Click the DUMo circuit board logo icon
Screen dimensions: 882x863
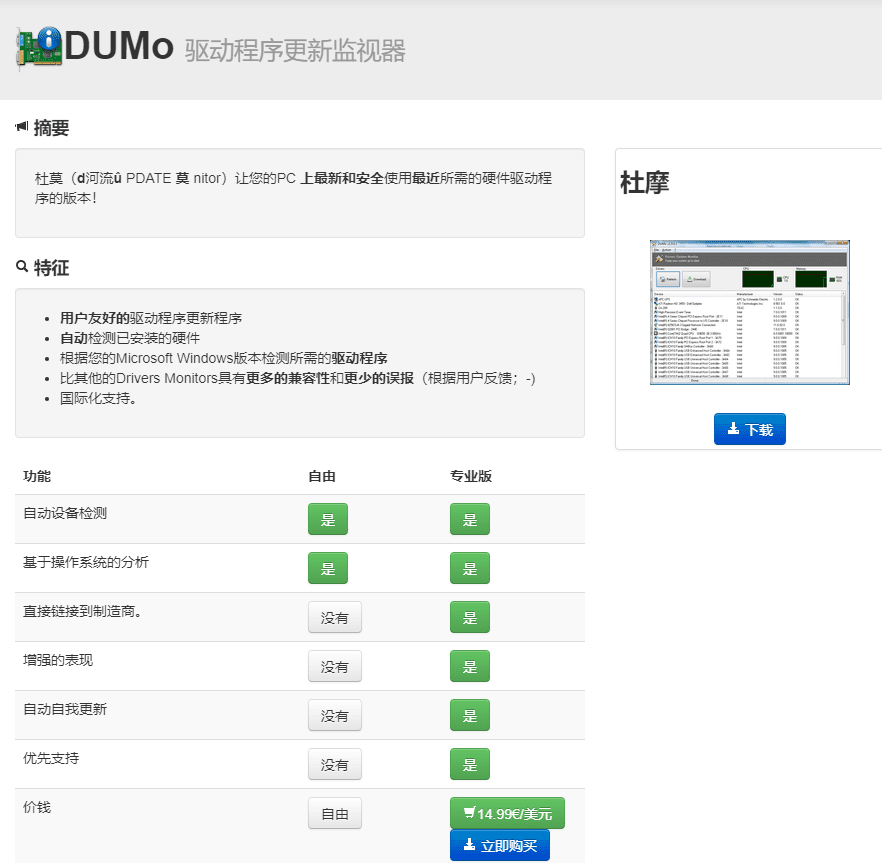pyautogui.click(x=39, y=47)
